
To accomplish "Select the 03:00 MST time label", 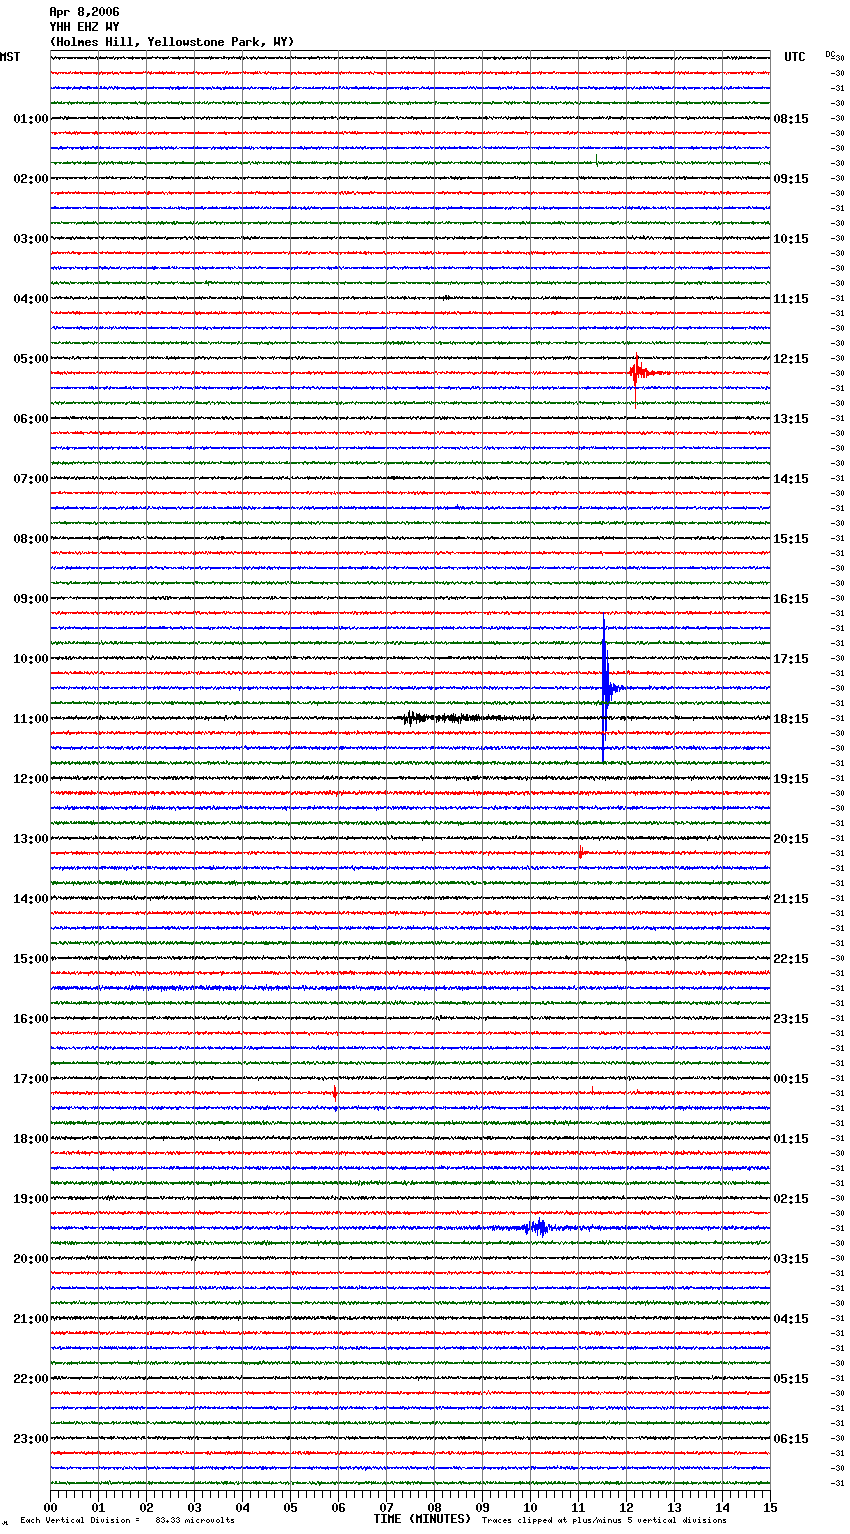I will click(x=30, y=239).
